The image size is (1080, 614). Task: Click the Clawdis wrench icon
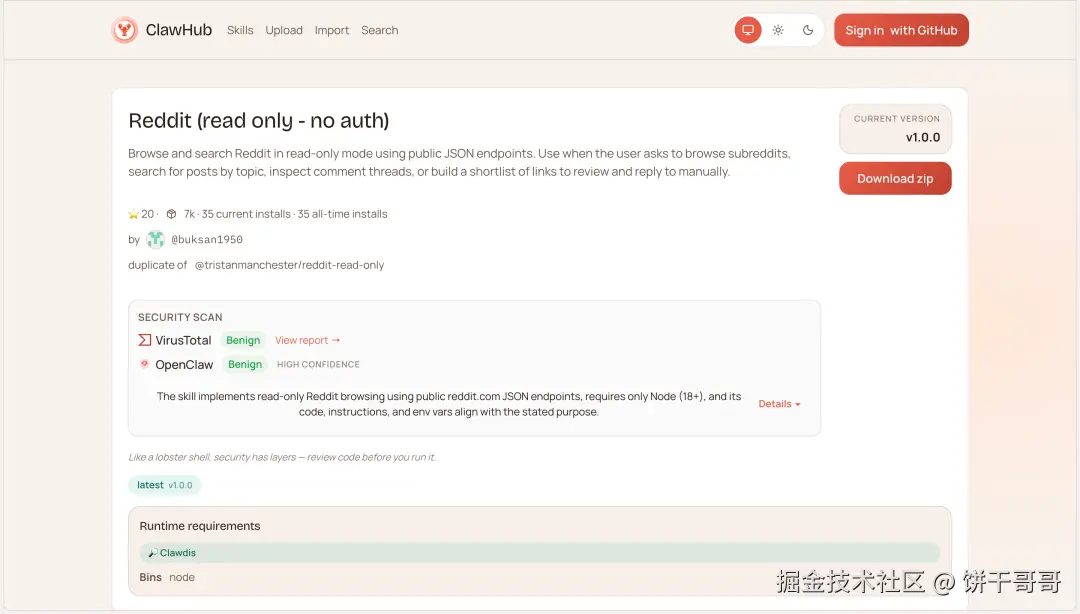[x=152, y=553]
